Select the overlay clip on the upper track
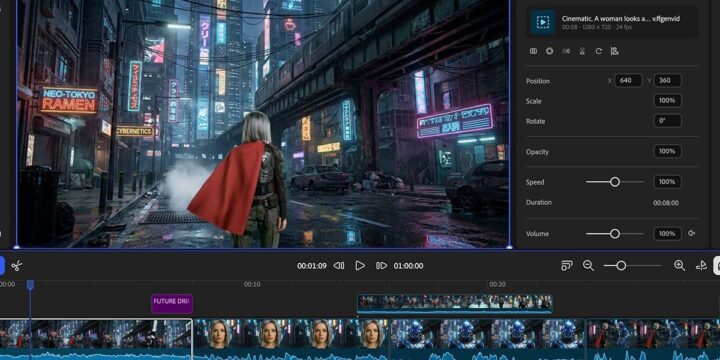This screenshot has width=720, height=360. coord(455,304)
